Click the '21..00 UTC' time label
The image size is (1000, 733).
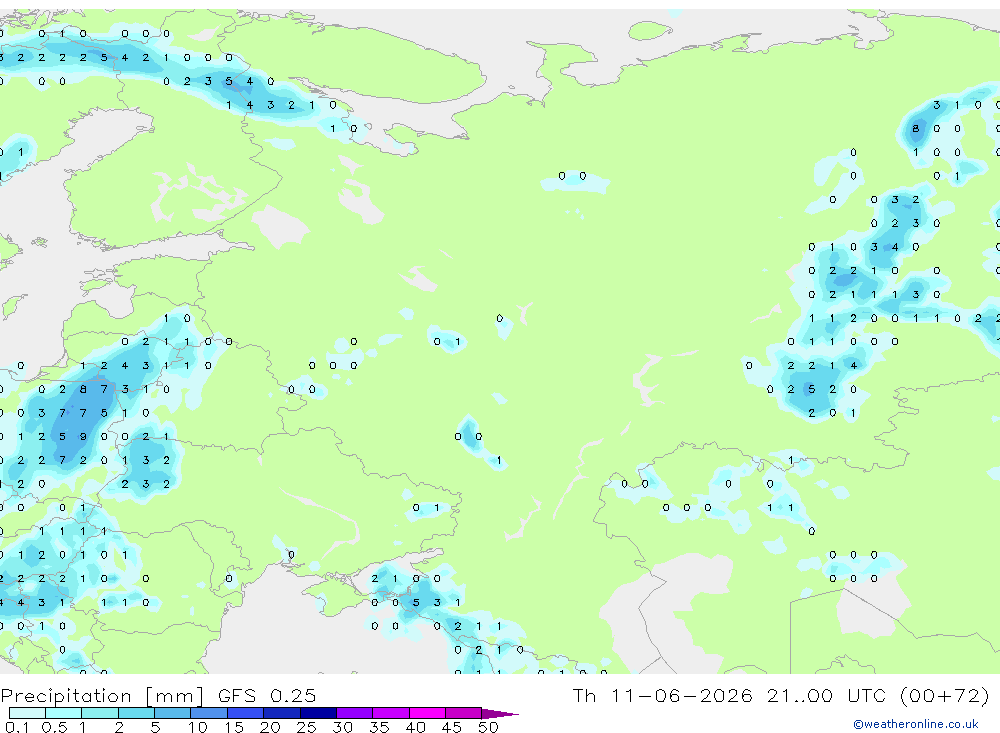828,695
